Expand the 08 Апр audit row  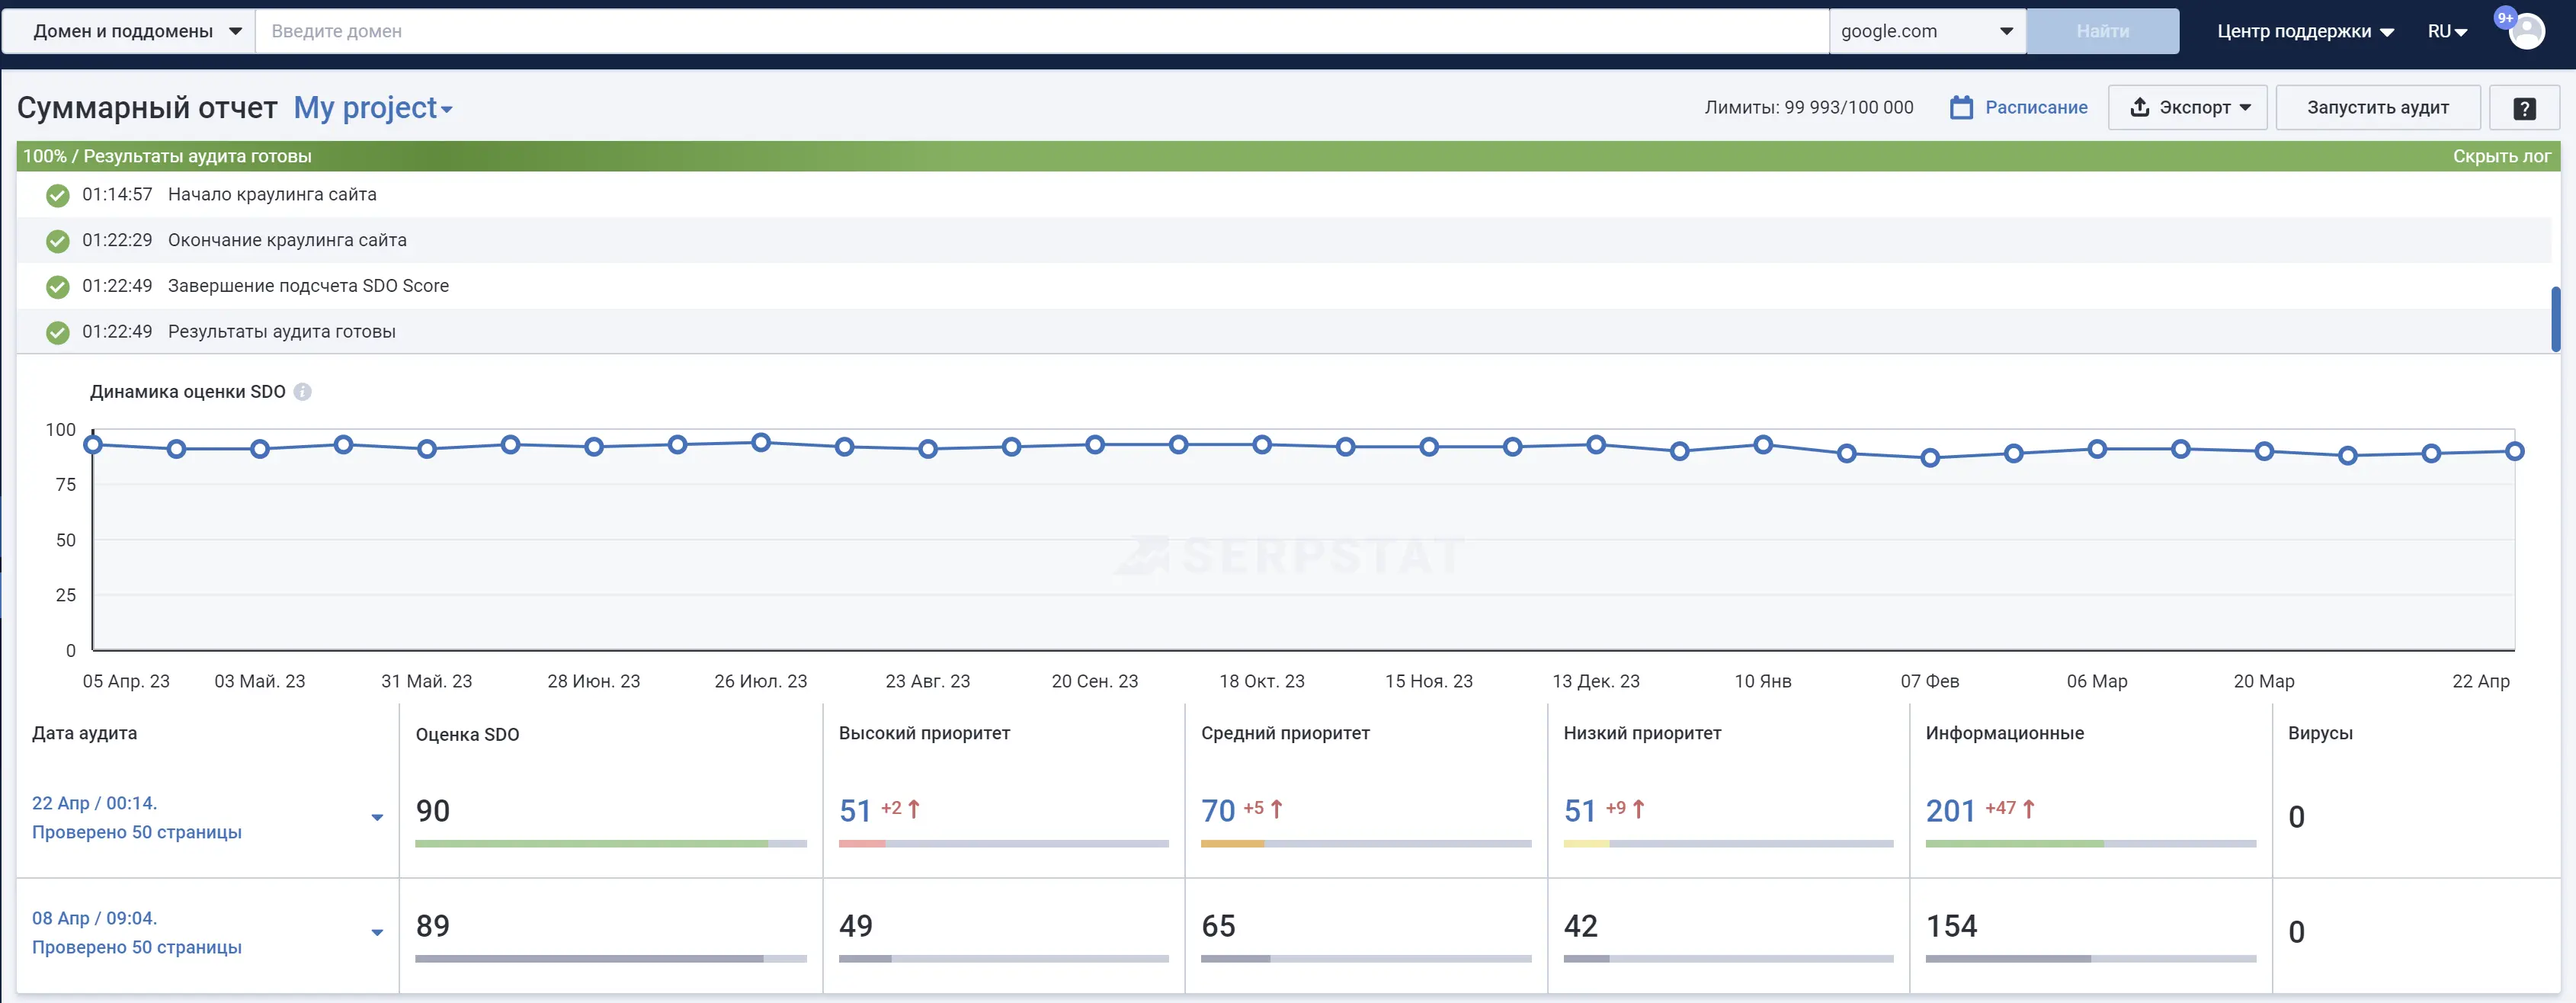click(x=377, y=932)
